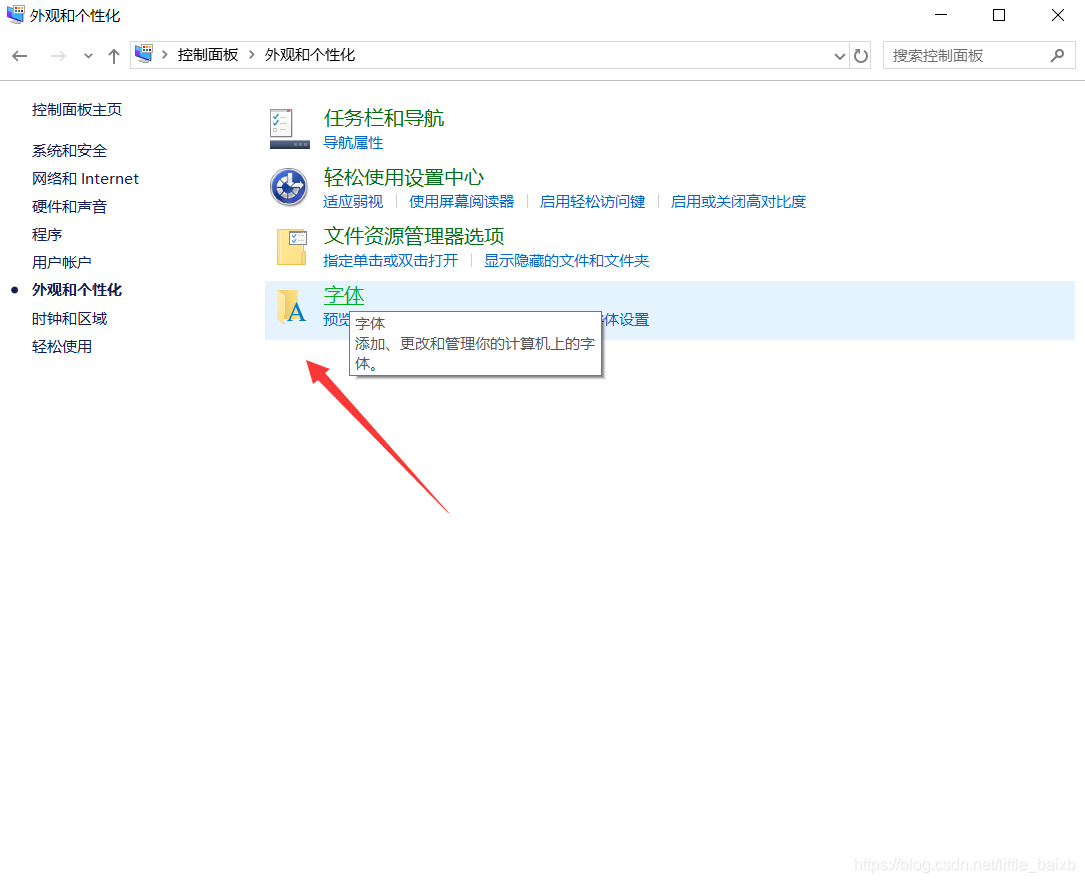Select 外观和个性化 in the sidebar

77,290
